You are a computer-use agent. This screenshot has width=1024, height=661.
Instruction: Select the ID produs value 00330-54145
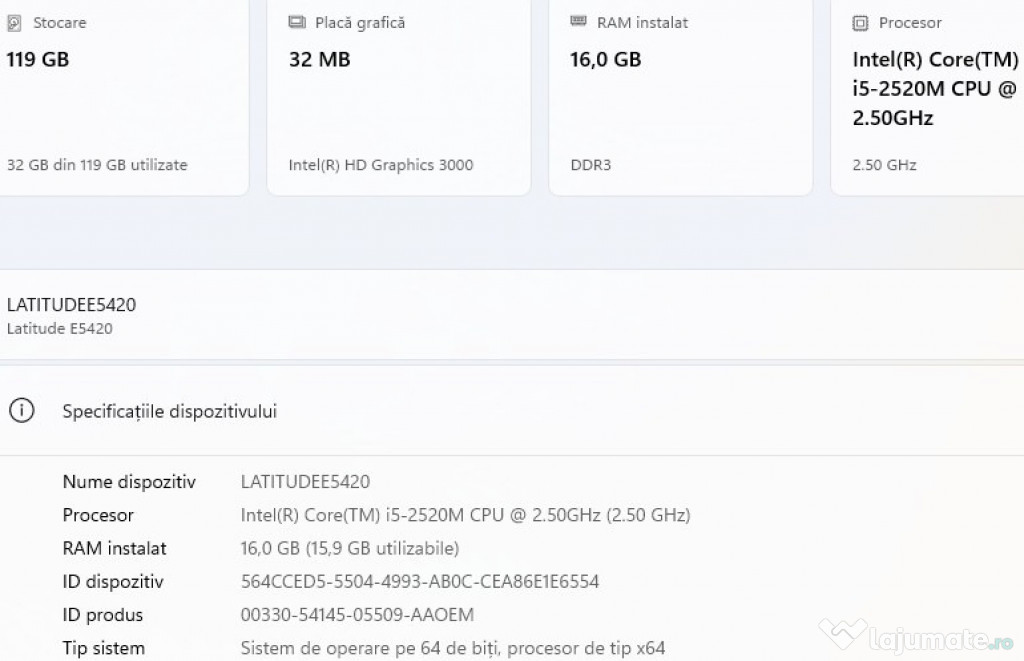tap(357, 615)
